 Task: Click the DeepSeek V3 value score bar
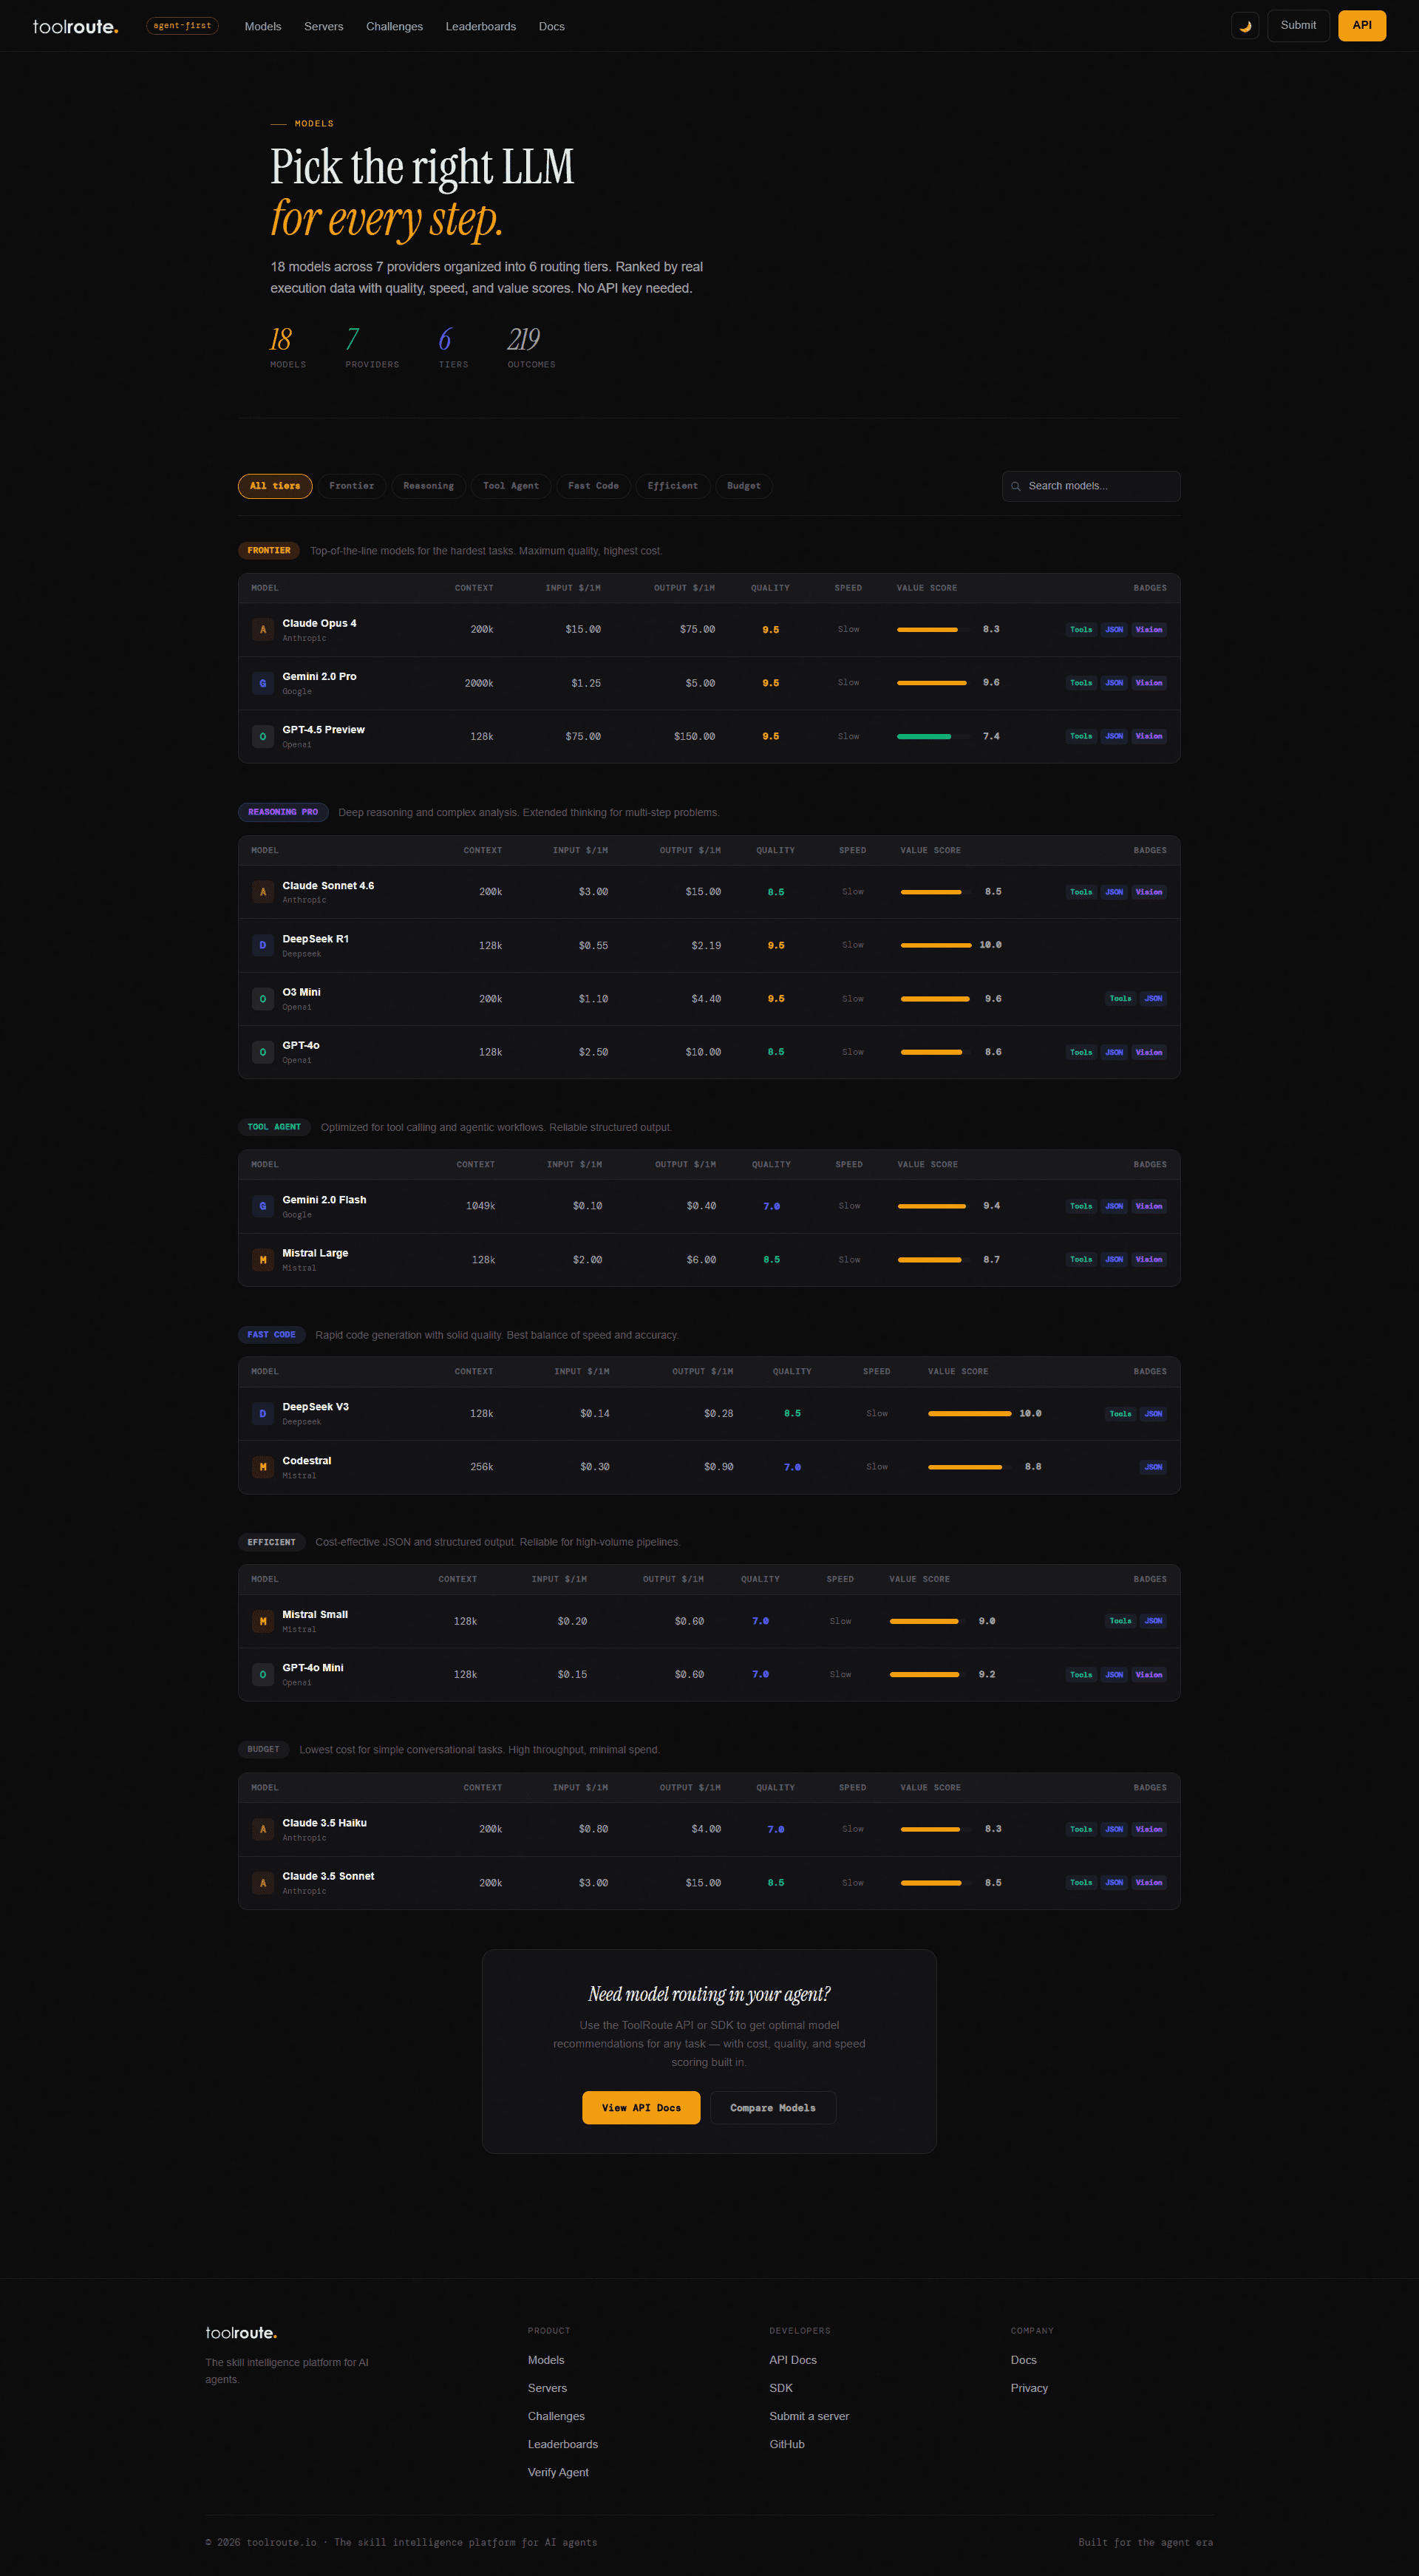point(969,1414)
